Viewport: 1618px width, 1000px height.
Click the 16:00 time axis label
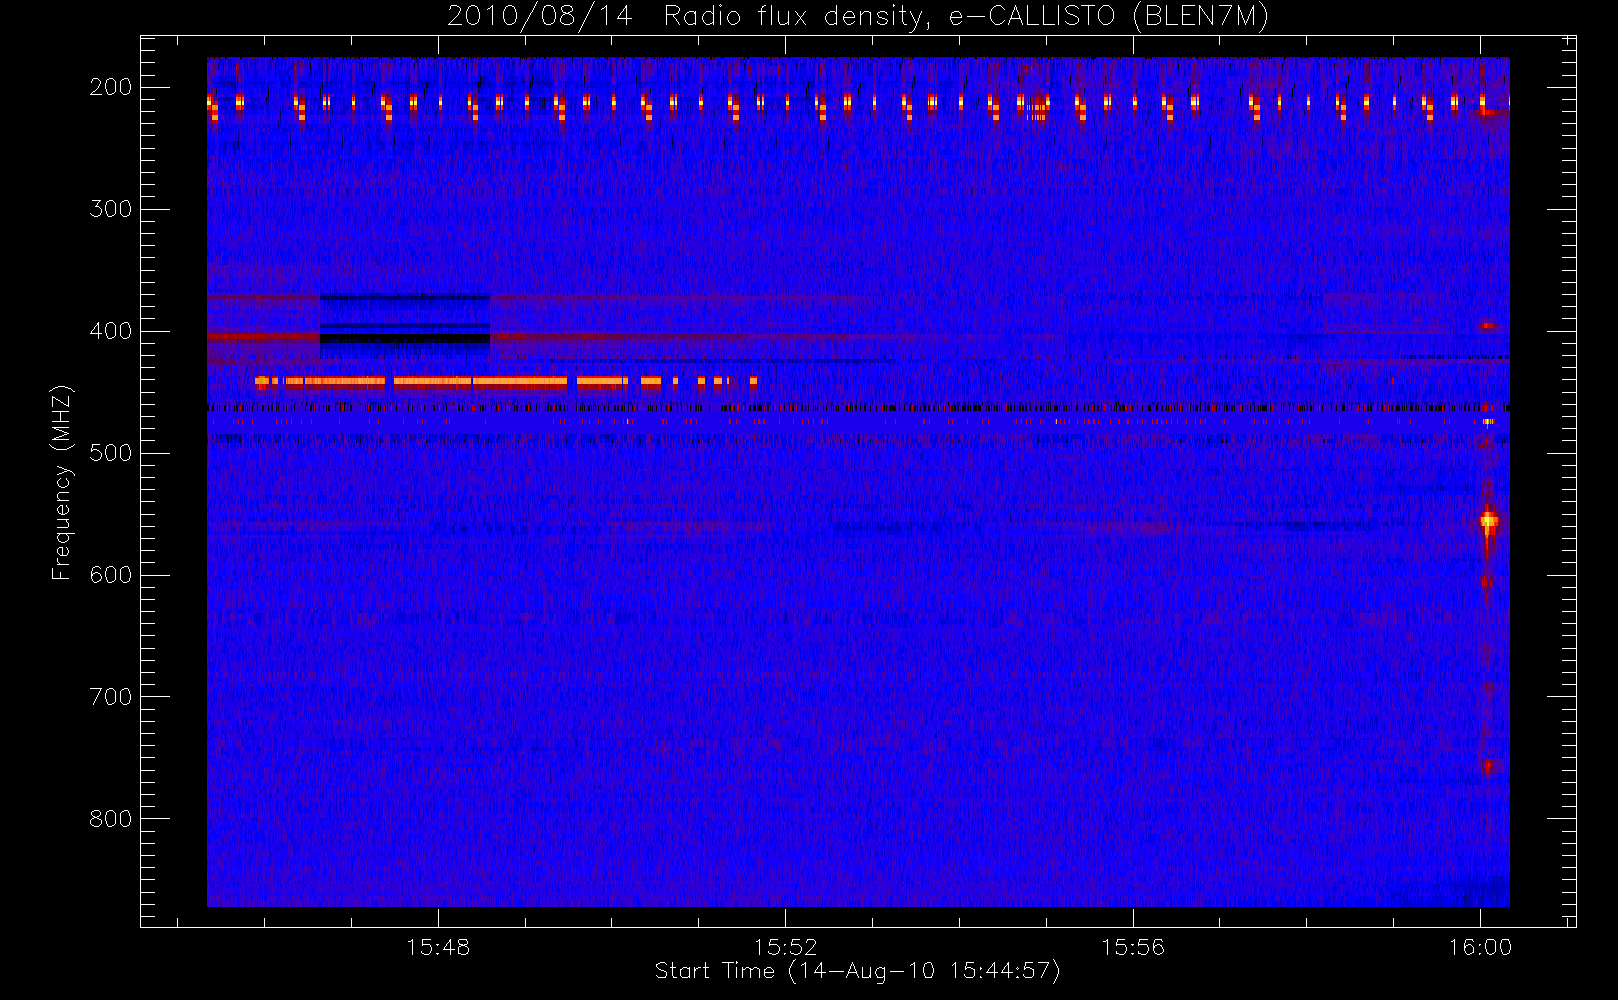(x=1480, y=947)
